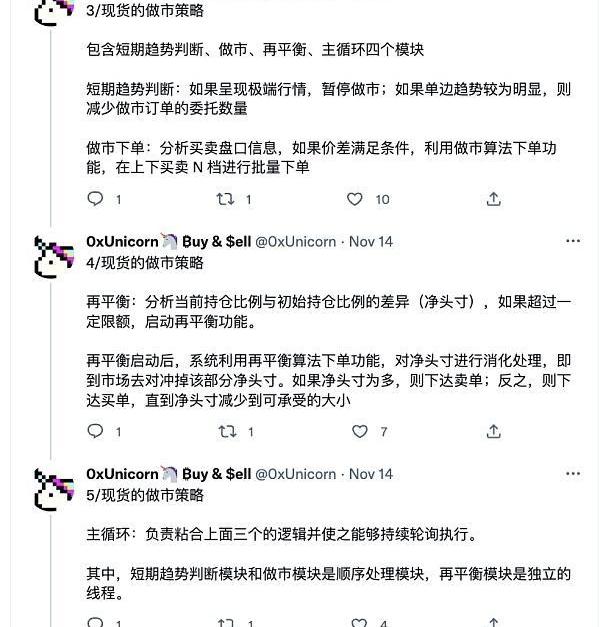
Task: Open @0xUnicorn handle on tweet 5
Action: (295, 474)
